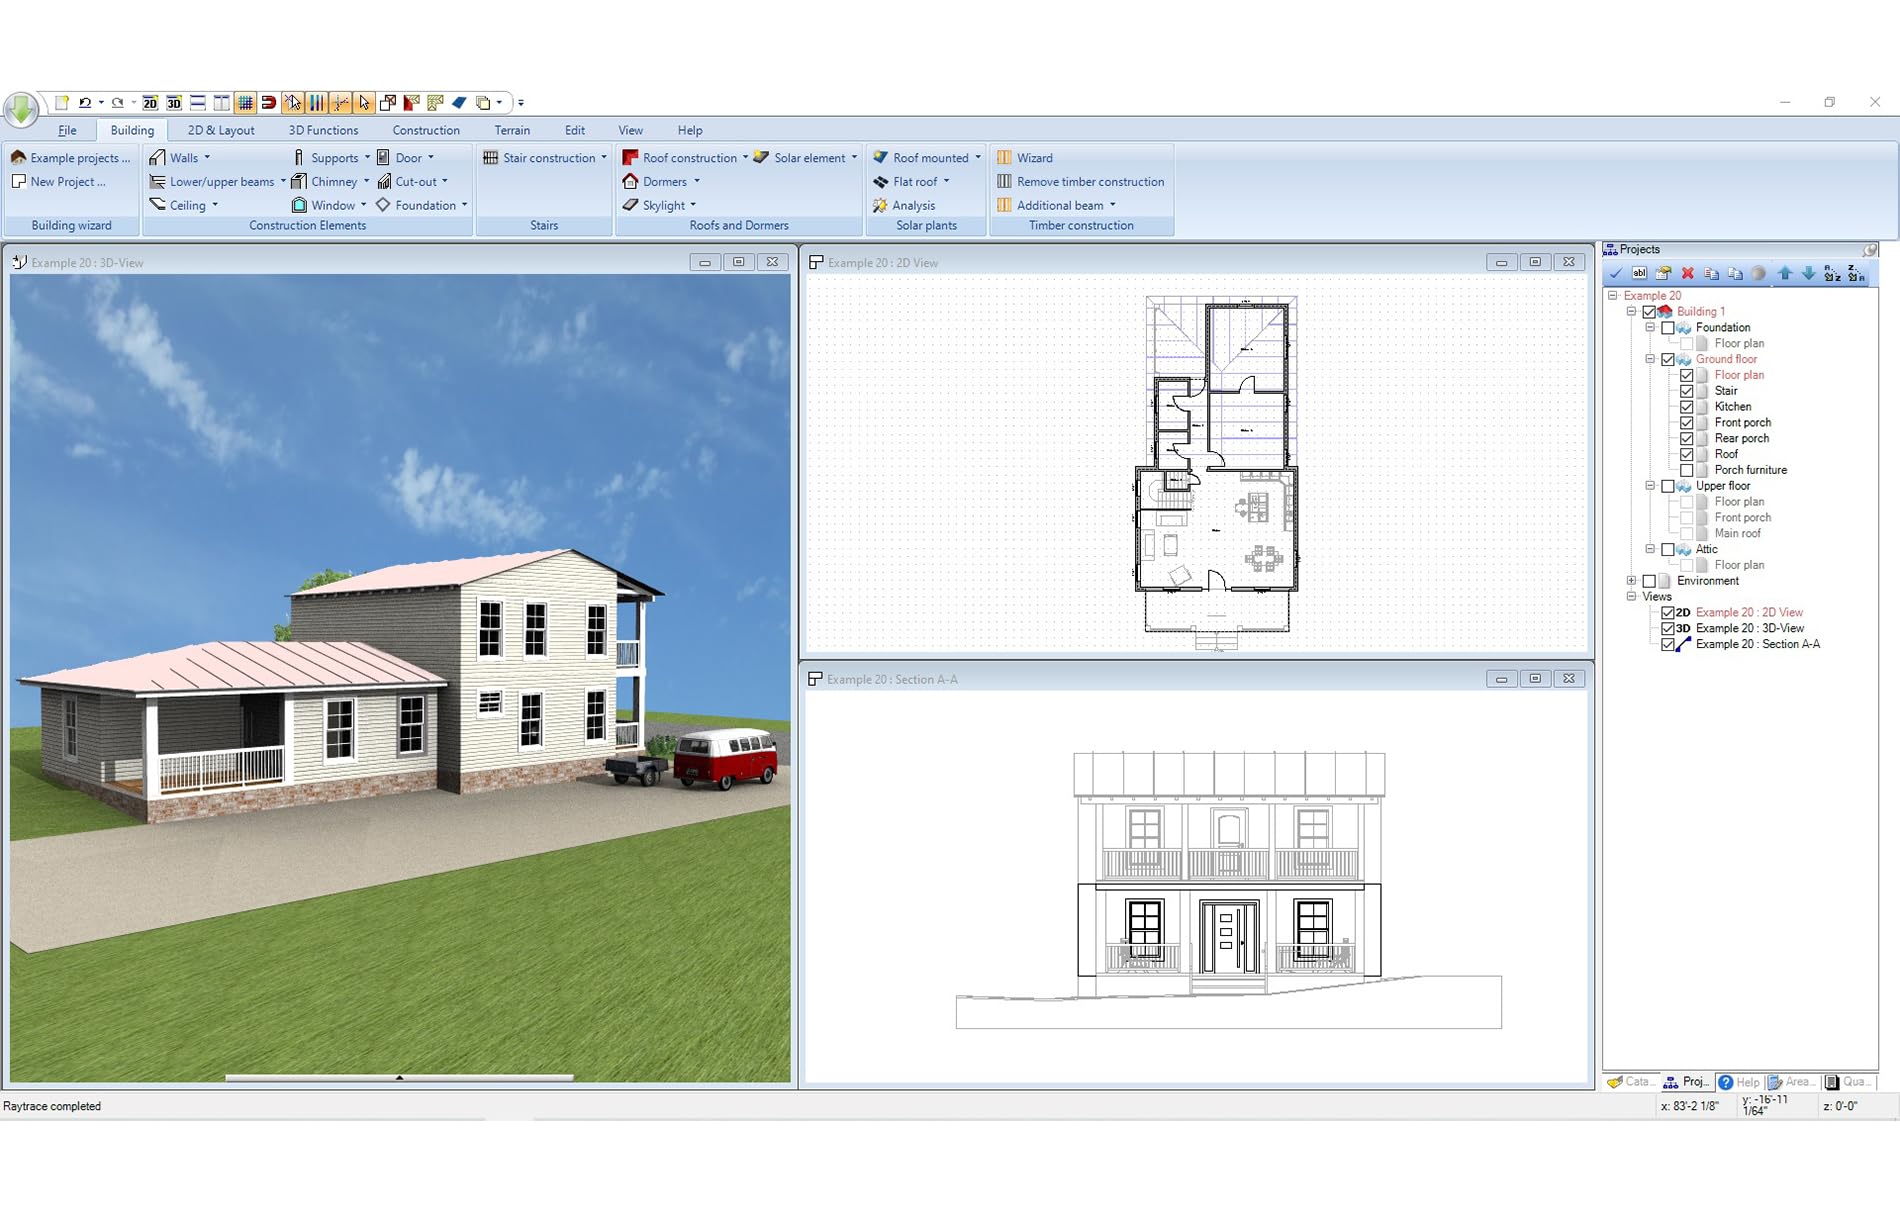
Task: Toggle the Example 20 : Section A-A view checkbox
Action: tap(1667, 644)
